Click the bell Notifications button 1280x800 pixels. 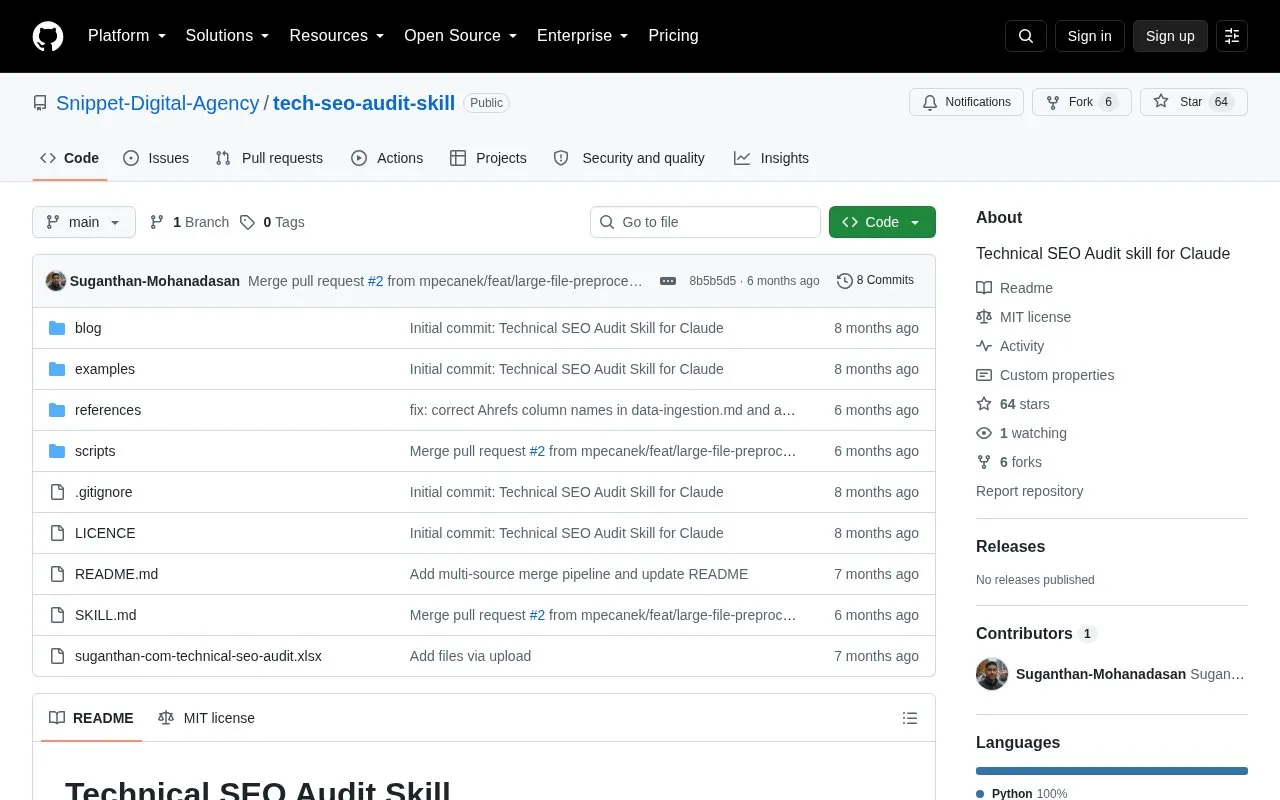(966, 102)
